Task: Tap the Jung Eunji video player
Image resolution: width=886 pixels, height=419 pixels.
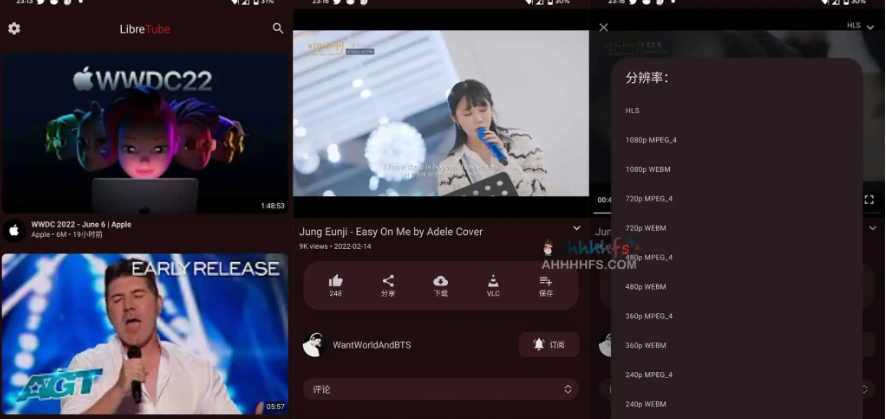Action: [x=441, y=113]
